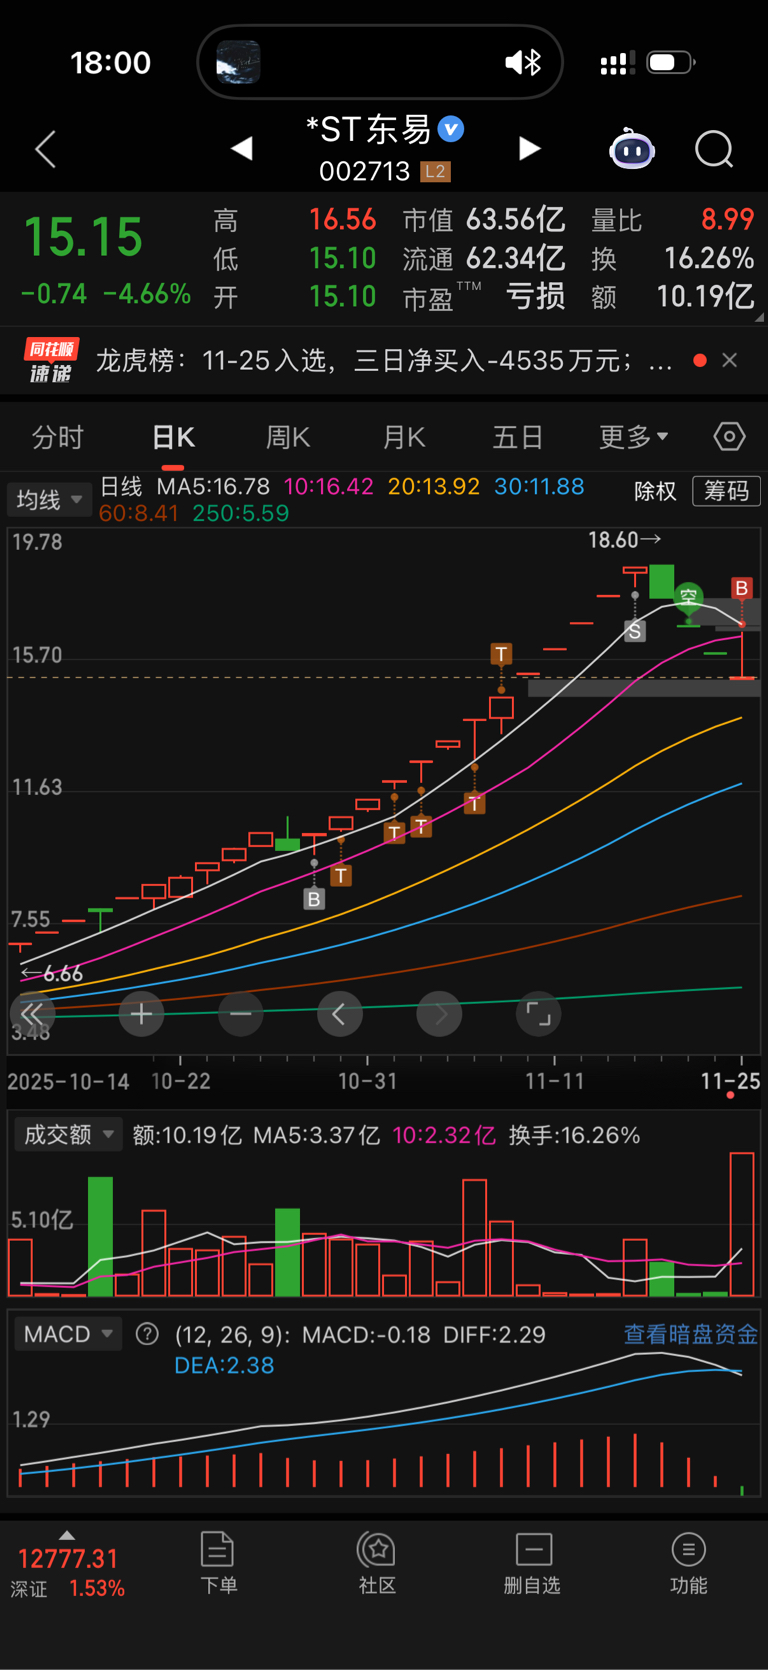Open the MACD indicator dropdown
Screen dimensions: 768x1670
pos(67,1334)
